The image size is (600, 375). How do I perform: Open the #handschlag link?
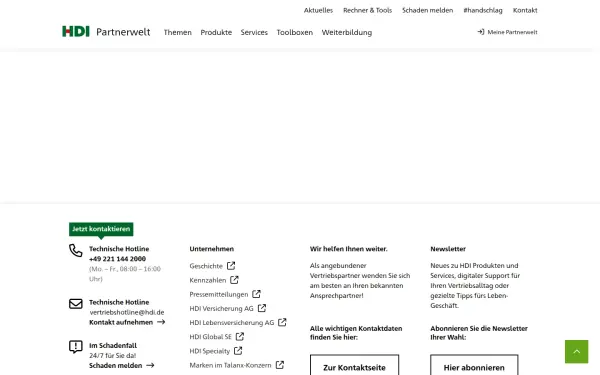[483, 10]
